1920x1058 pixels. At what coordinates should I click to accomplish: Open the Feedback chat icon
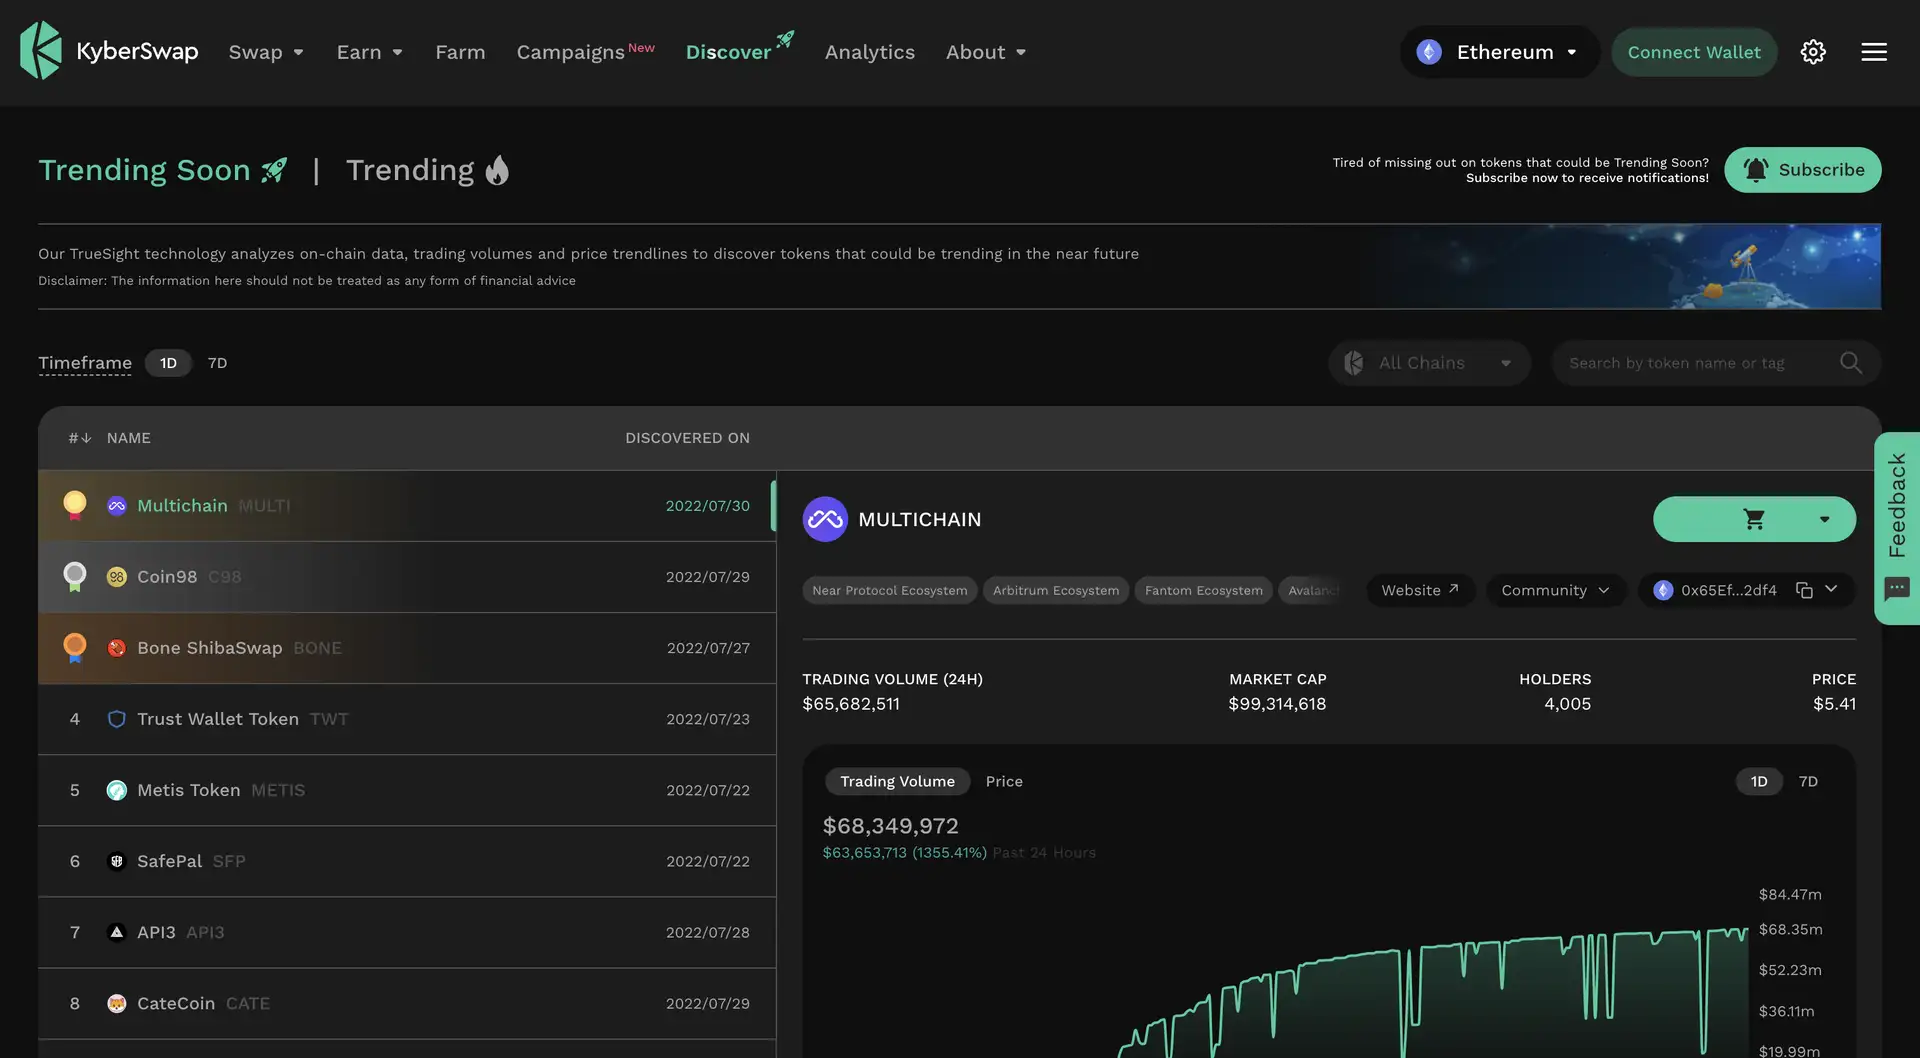pos(1896,589)
